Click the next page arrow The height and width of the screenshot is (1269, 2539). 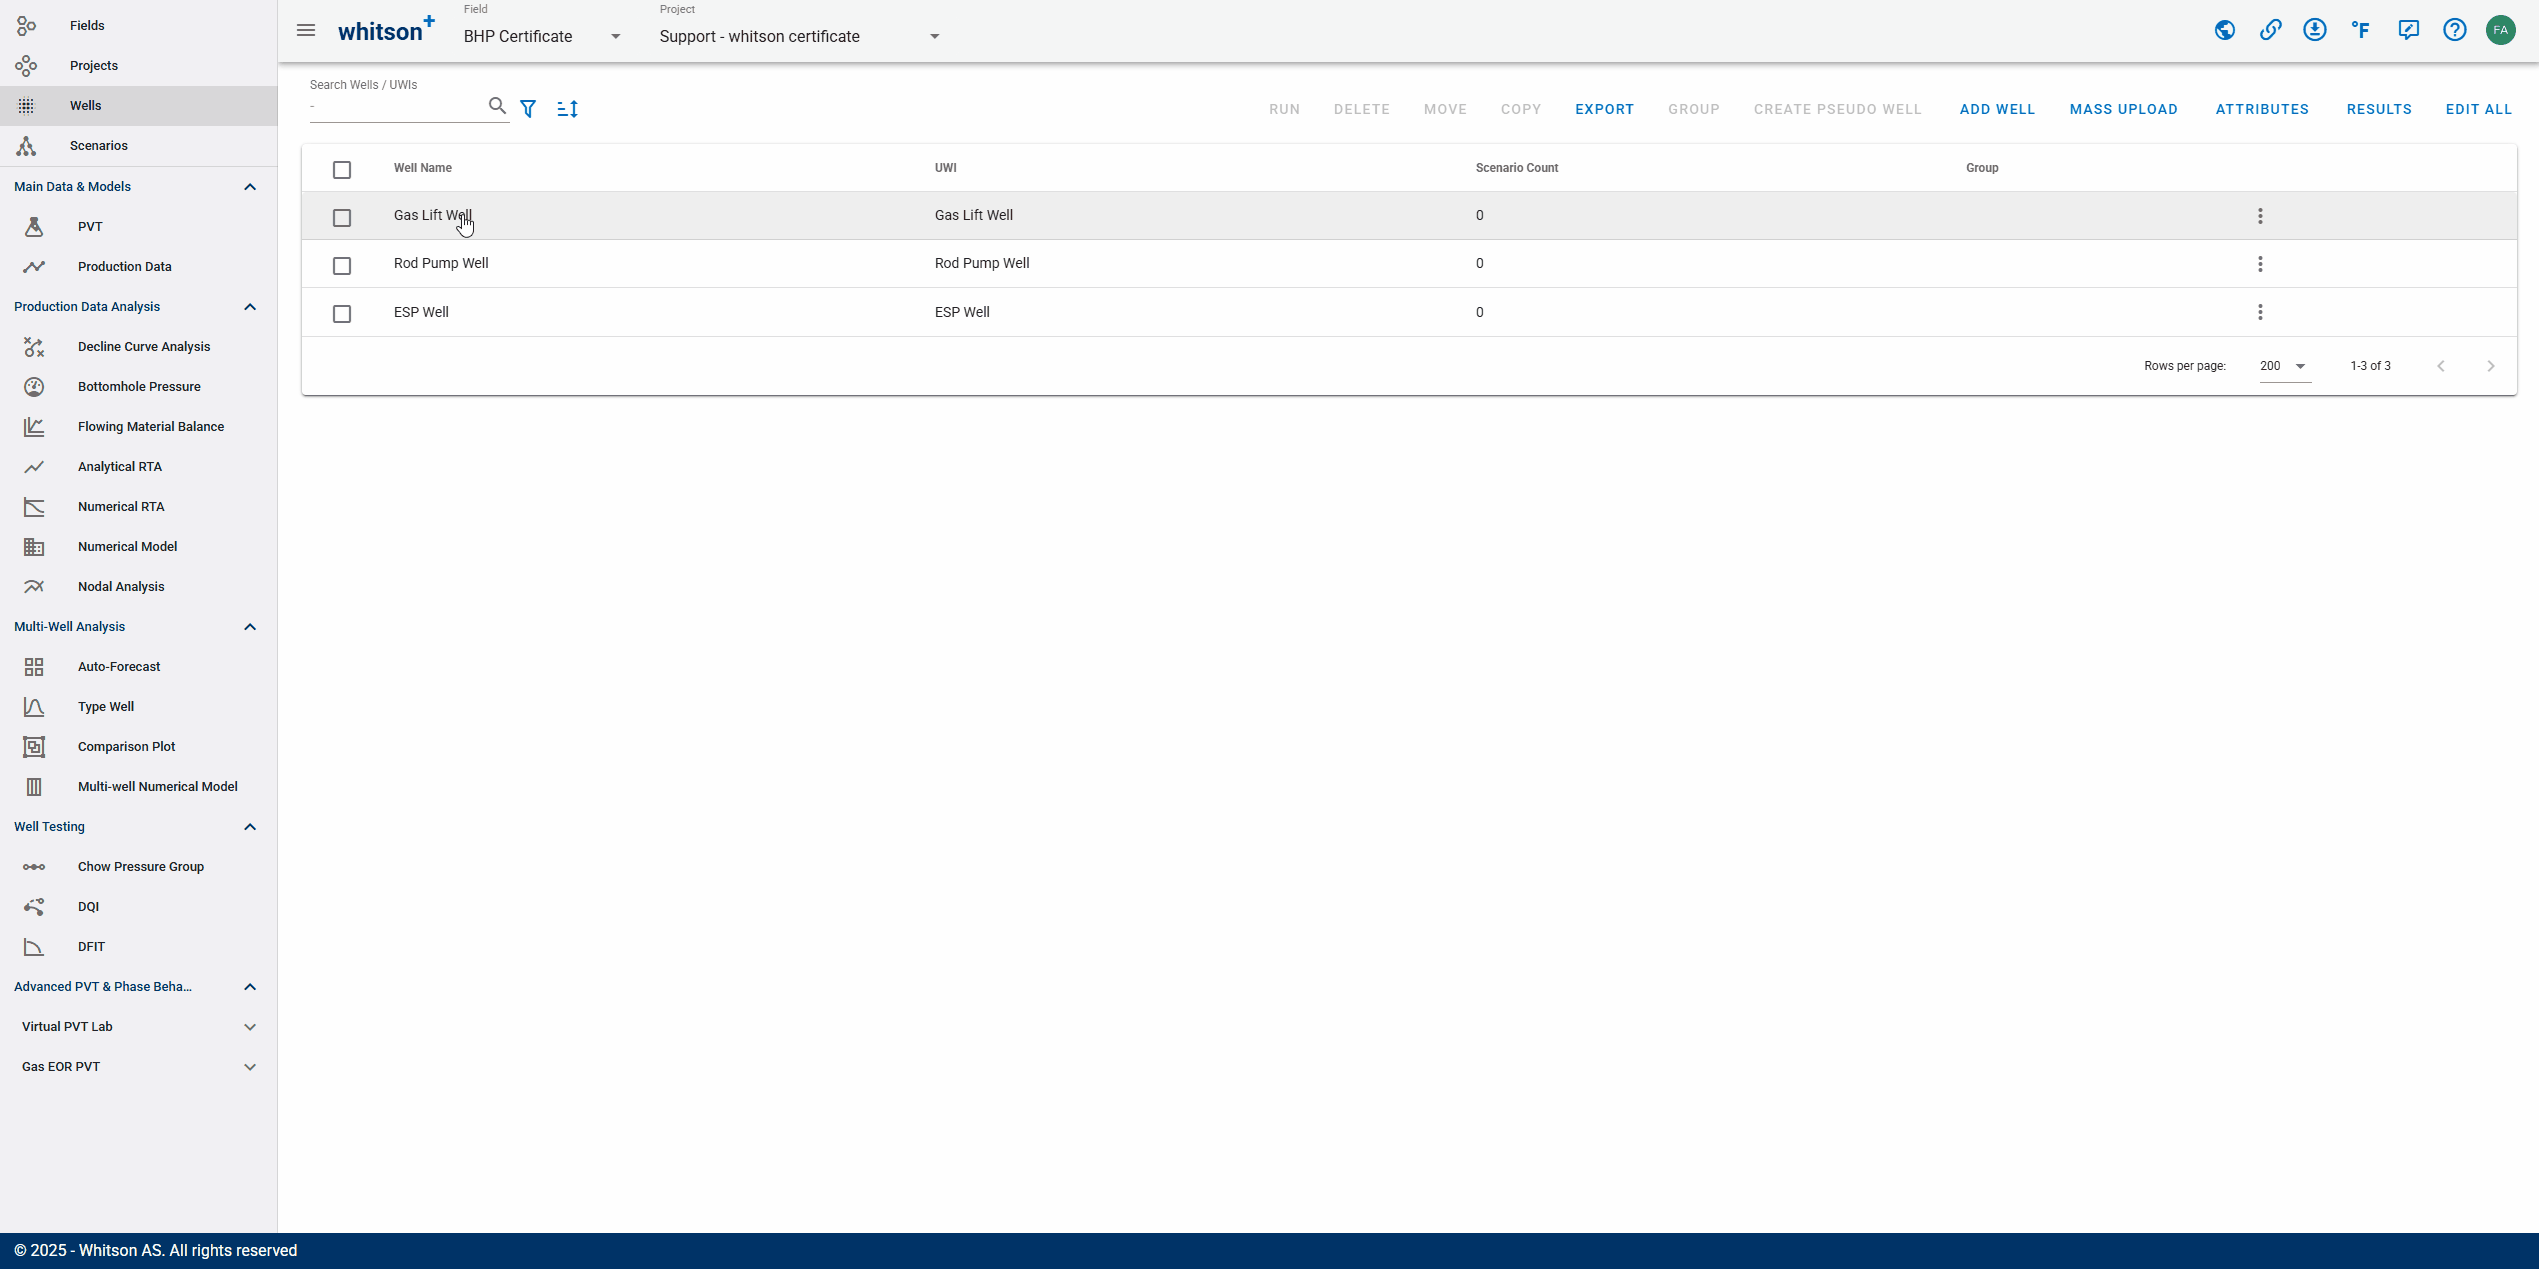pos(2491,366)
